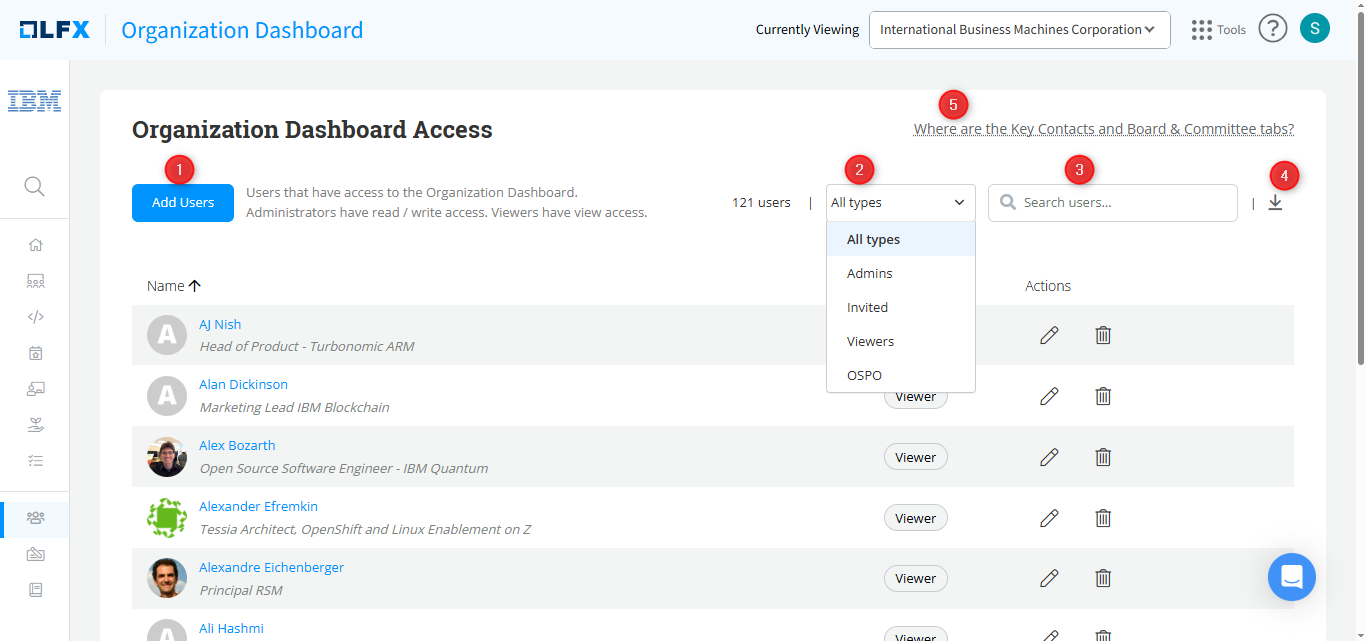Screen dimensions: 1366x641
Task: Open the help question mark icon
Action: [x=1272, y=29]
